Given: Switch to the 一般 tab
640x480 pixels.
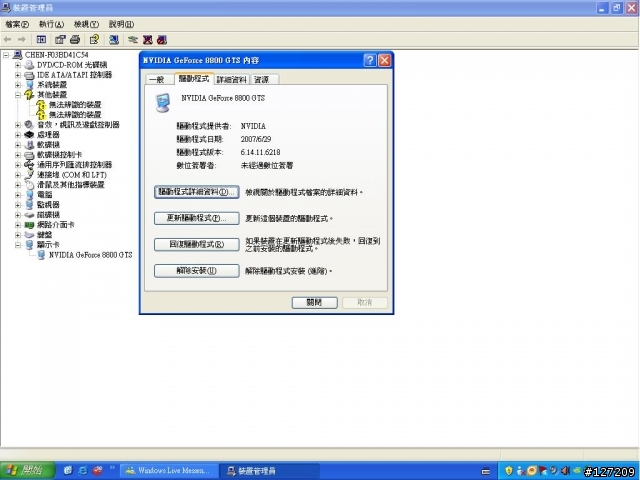Looking at the screenshot, I should click(159, 80).
